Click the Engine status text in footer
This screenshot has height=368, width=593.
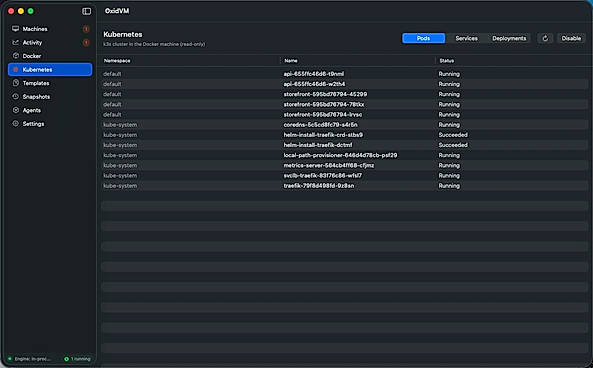coord(33,359)
